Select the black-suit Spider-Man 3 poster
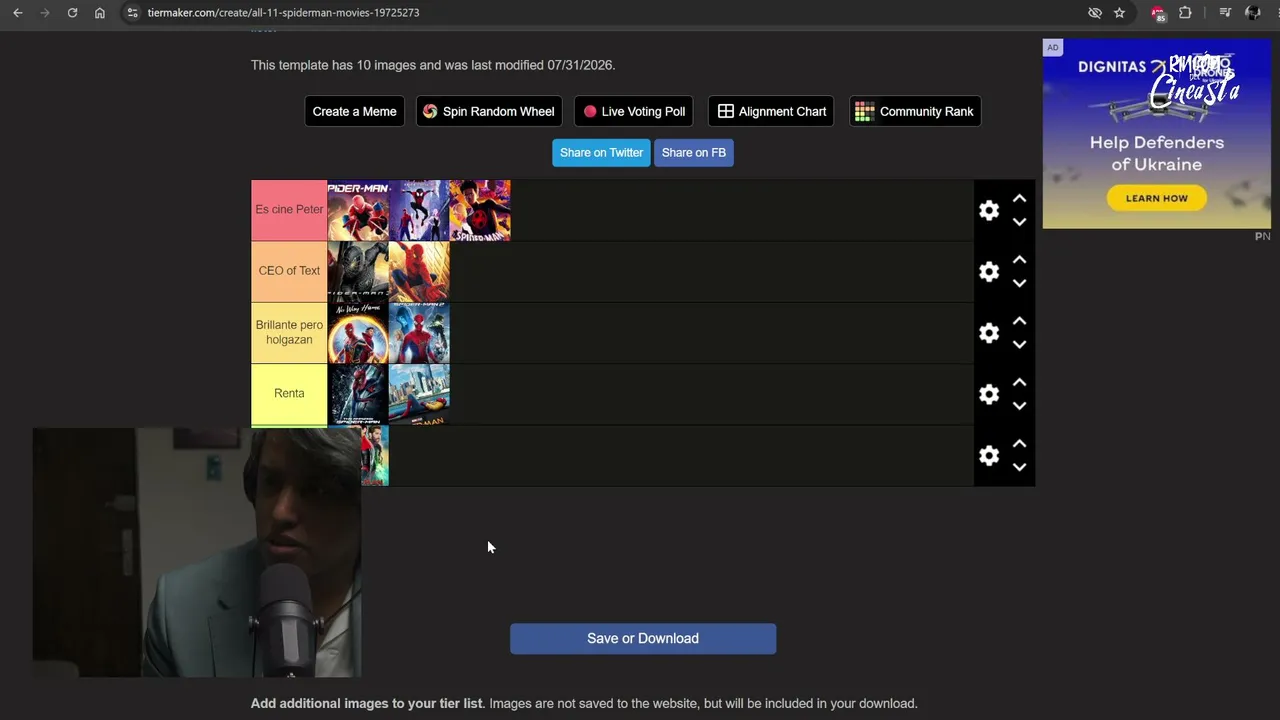Screen dimensions: 1280x720 (x=358, y=271)
